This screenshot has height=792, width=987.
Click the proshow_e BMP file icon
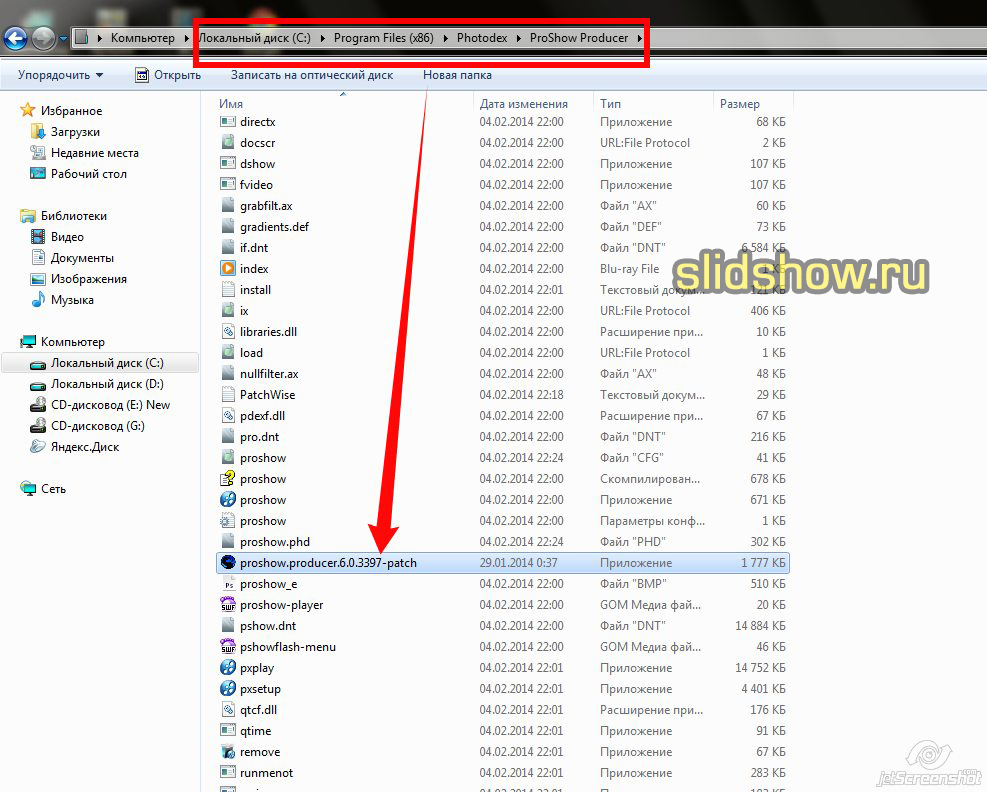[x=227, y=584]
